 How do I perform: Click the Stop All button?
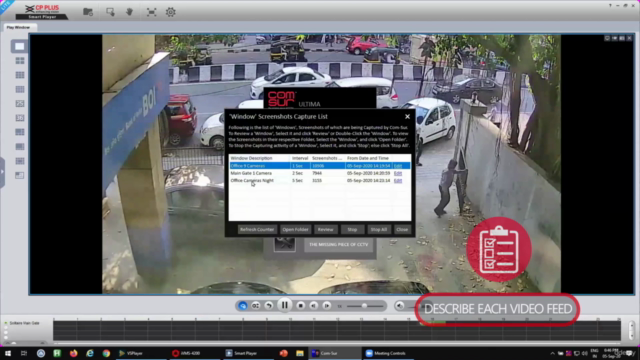click(x=378, y=229)
